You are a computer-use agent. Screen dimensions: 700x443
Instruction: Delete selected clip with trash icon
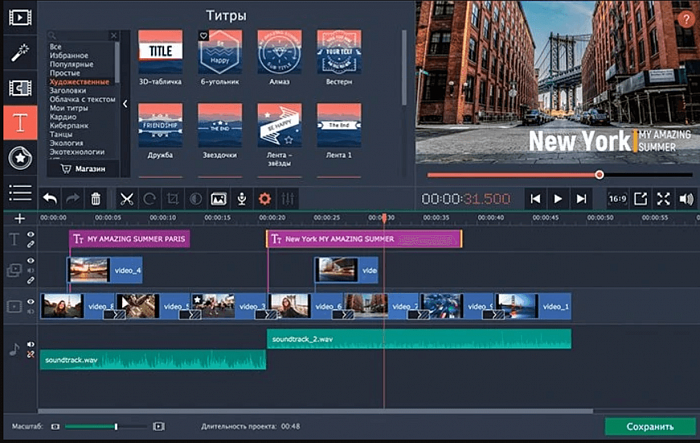pyautogui.click(x=96, y=199)
